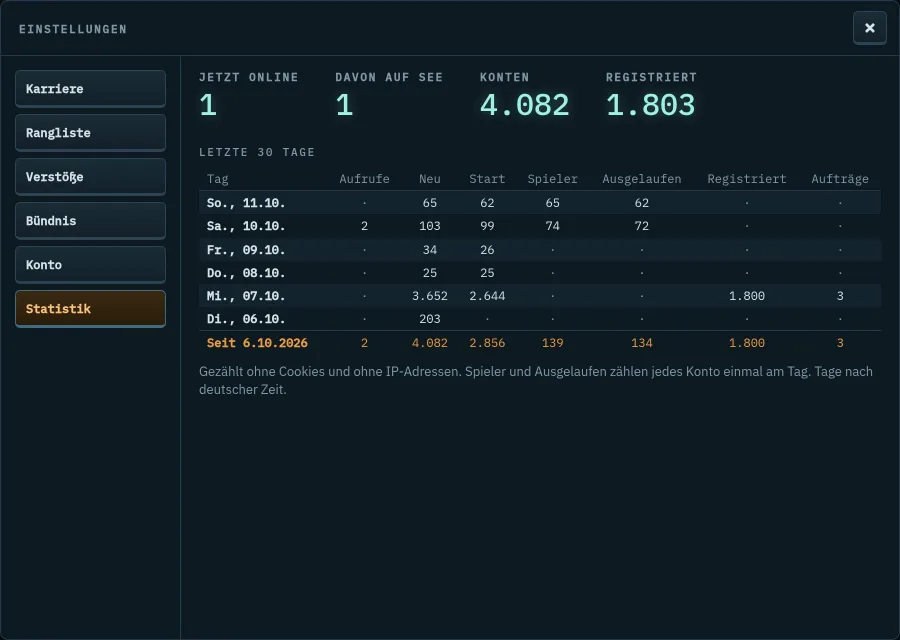Click Registriert value 1.800 for Mi., 07.10.

746,296
